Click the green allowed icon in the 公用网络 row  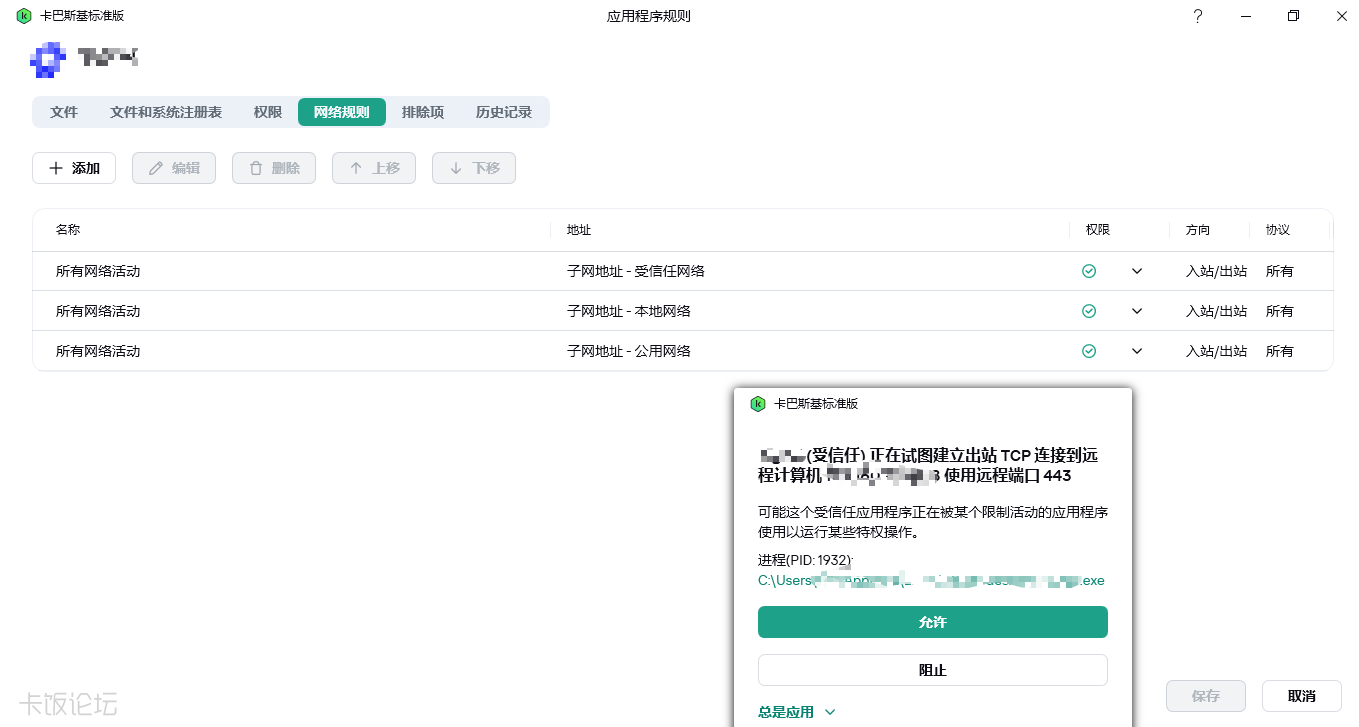click(x=1089, y=351)
